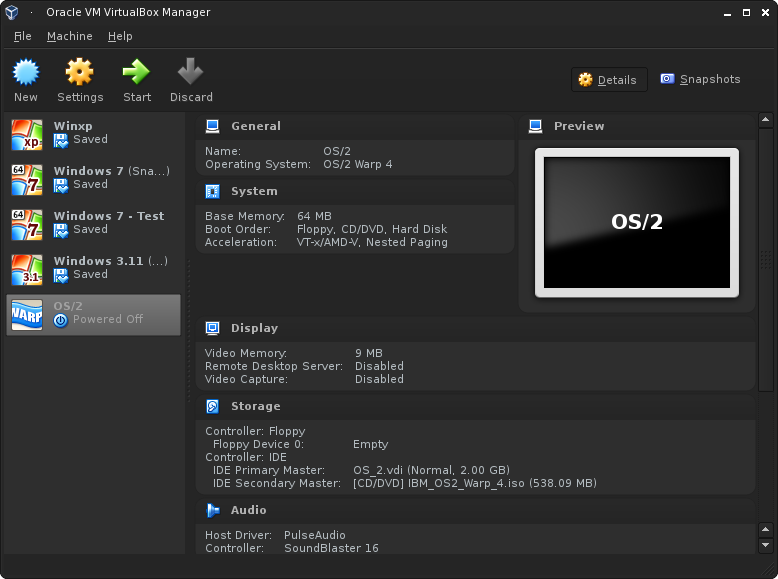Click the lower scroll-up arrow at bottom right
778x579 pixels.
pos(766,529)
